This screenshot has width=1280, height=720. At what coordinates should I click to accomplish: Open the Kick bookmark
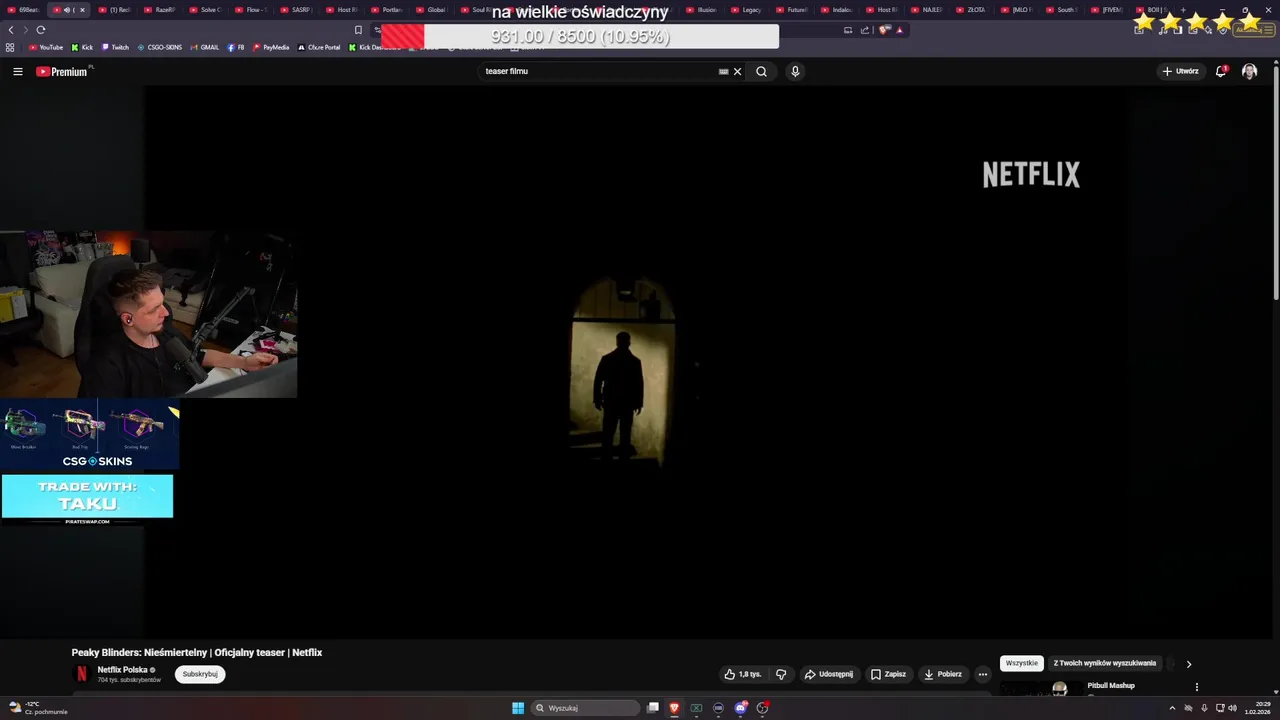click(x=82, y=47)
